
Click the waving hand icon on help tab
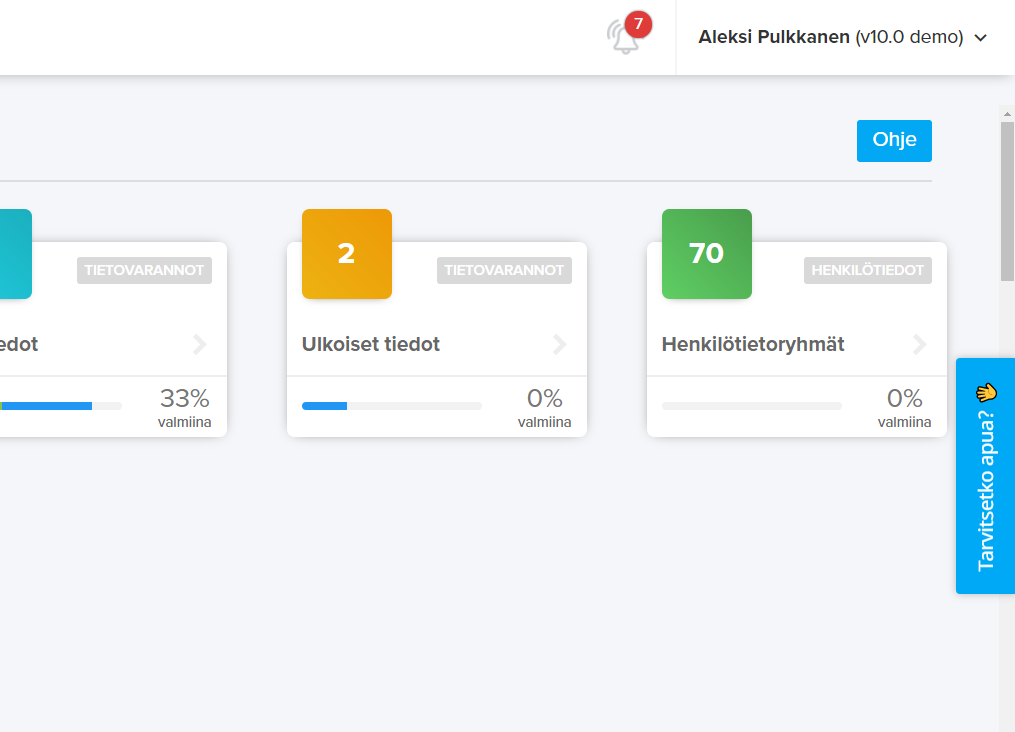[x=986, y=392]
